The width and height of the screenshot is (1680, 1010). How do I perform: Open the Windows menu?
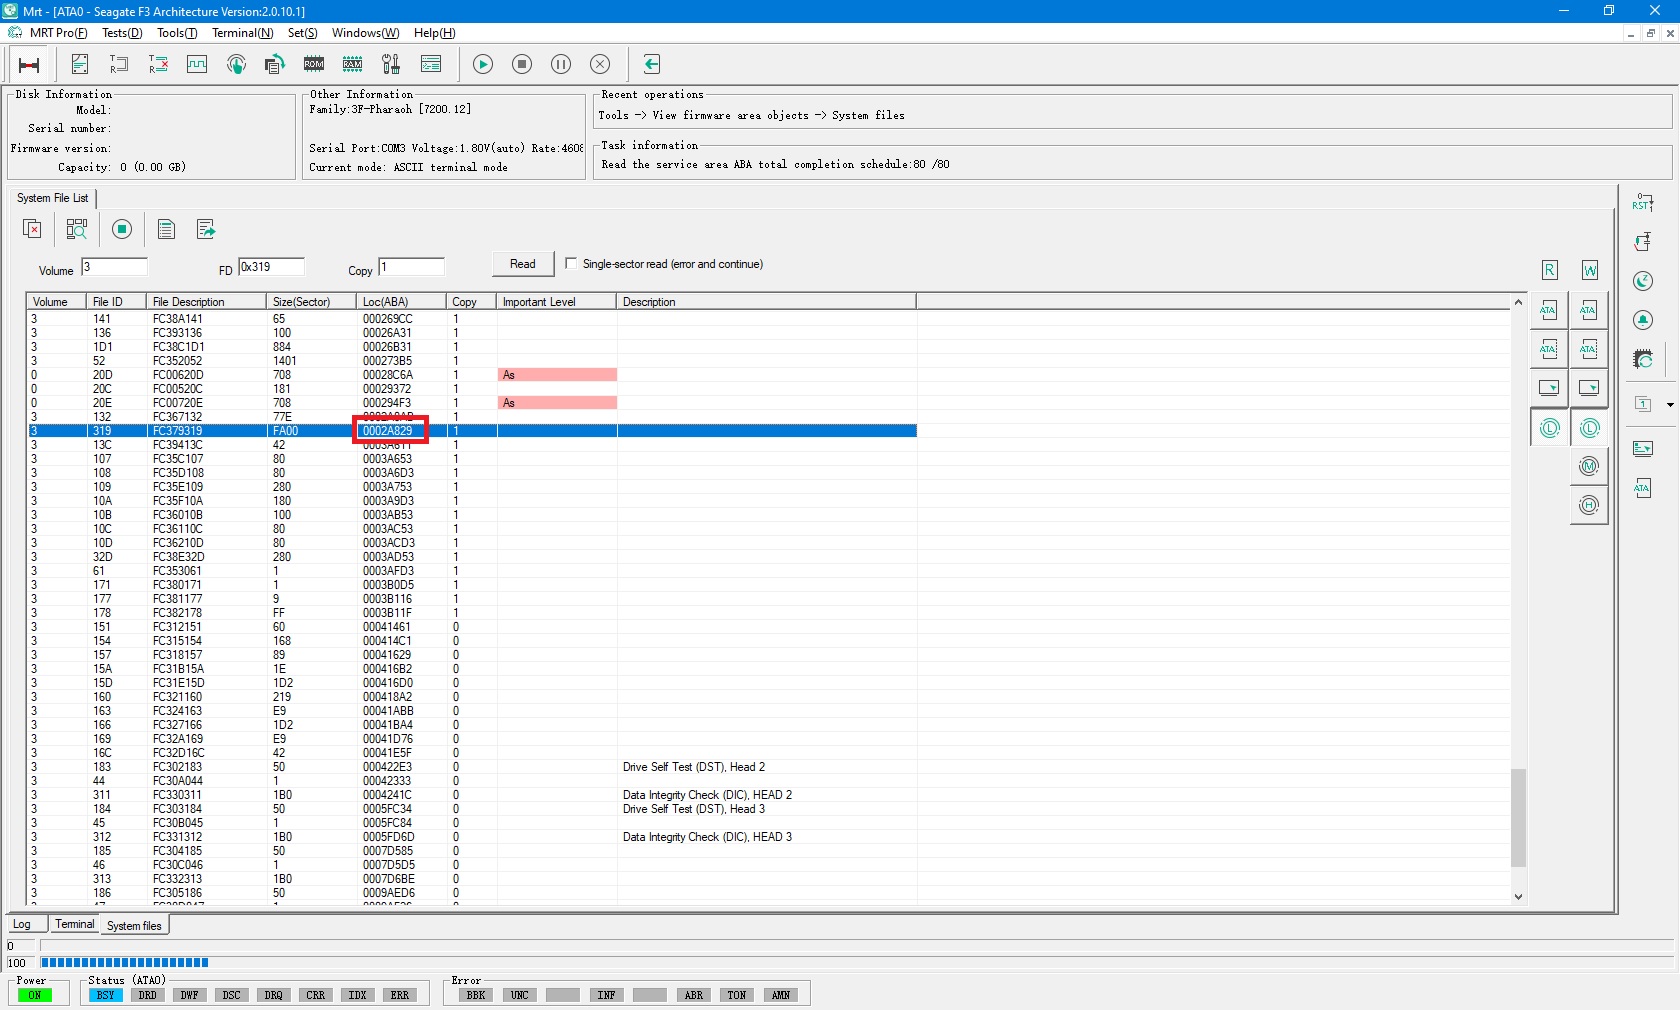point(365,33)
